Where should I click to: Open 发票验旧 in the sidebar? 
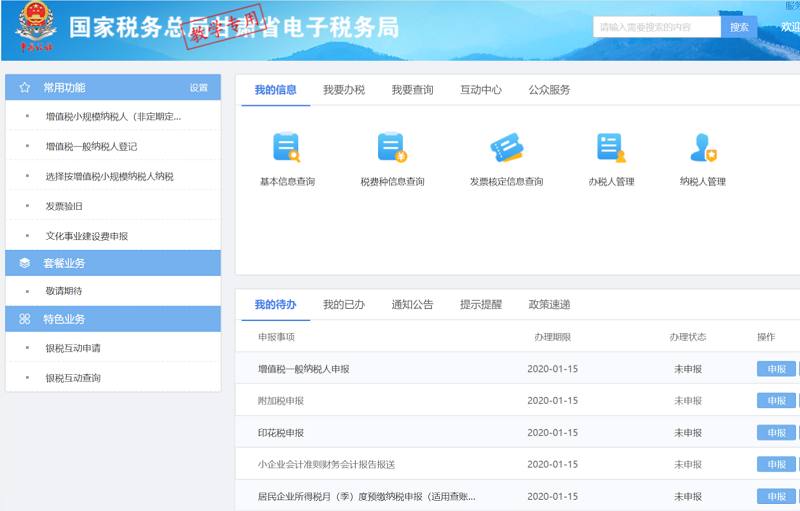tap(64, 206)
